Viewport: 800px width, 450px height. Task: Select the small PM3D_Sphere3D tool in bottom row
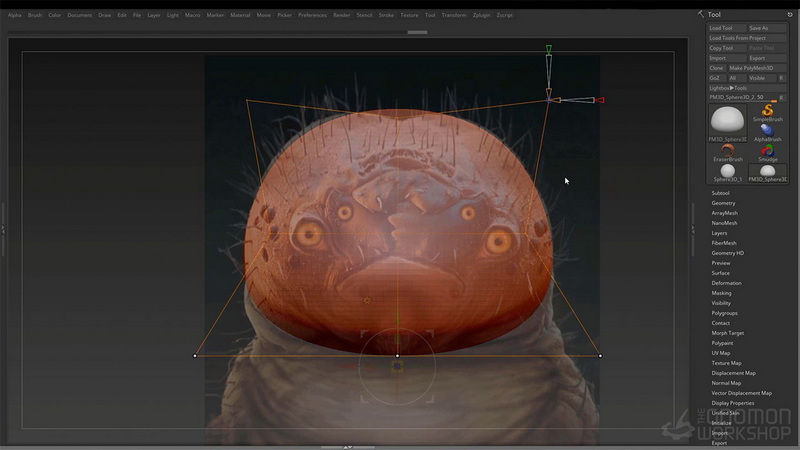pyautogui.click(x=767, y=173)
